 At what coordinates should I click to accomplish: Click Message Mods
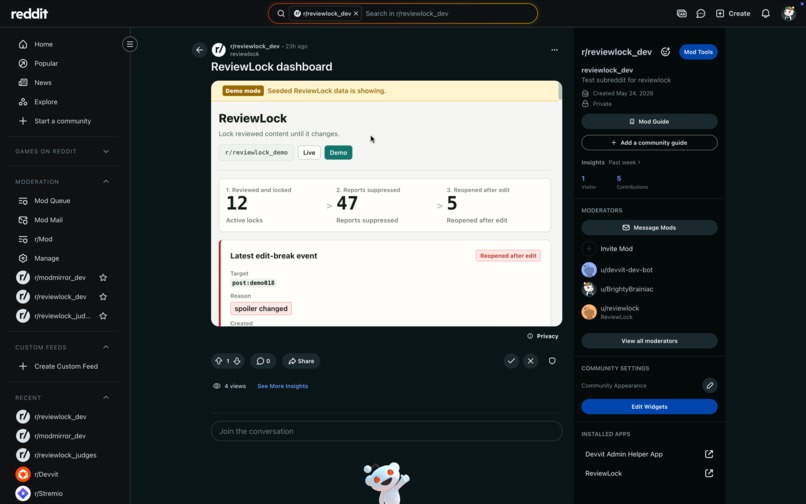point(649,227)
